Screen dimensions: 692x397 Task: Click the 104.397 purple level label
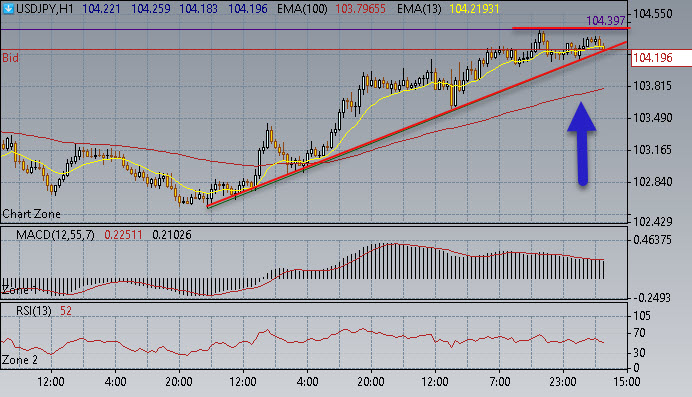[606, 20]
